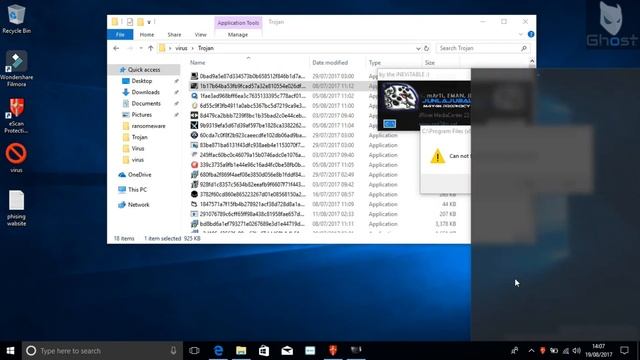Open Desktop in the navigation pane
640x360 pixels.
click(142, 81)
